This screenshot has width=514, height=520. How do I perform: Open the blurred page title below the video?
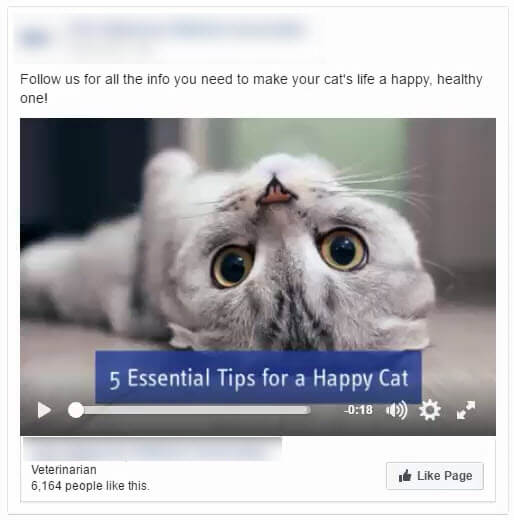152,449
